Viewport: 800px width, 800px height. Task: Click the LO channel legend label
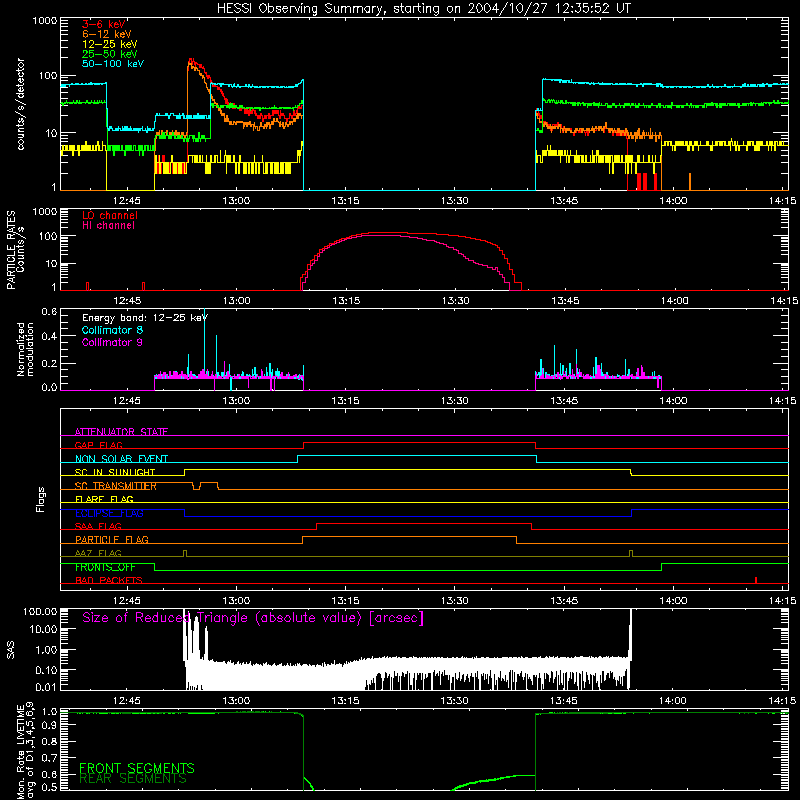pyautogui.click(x=110, y=215)
